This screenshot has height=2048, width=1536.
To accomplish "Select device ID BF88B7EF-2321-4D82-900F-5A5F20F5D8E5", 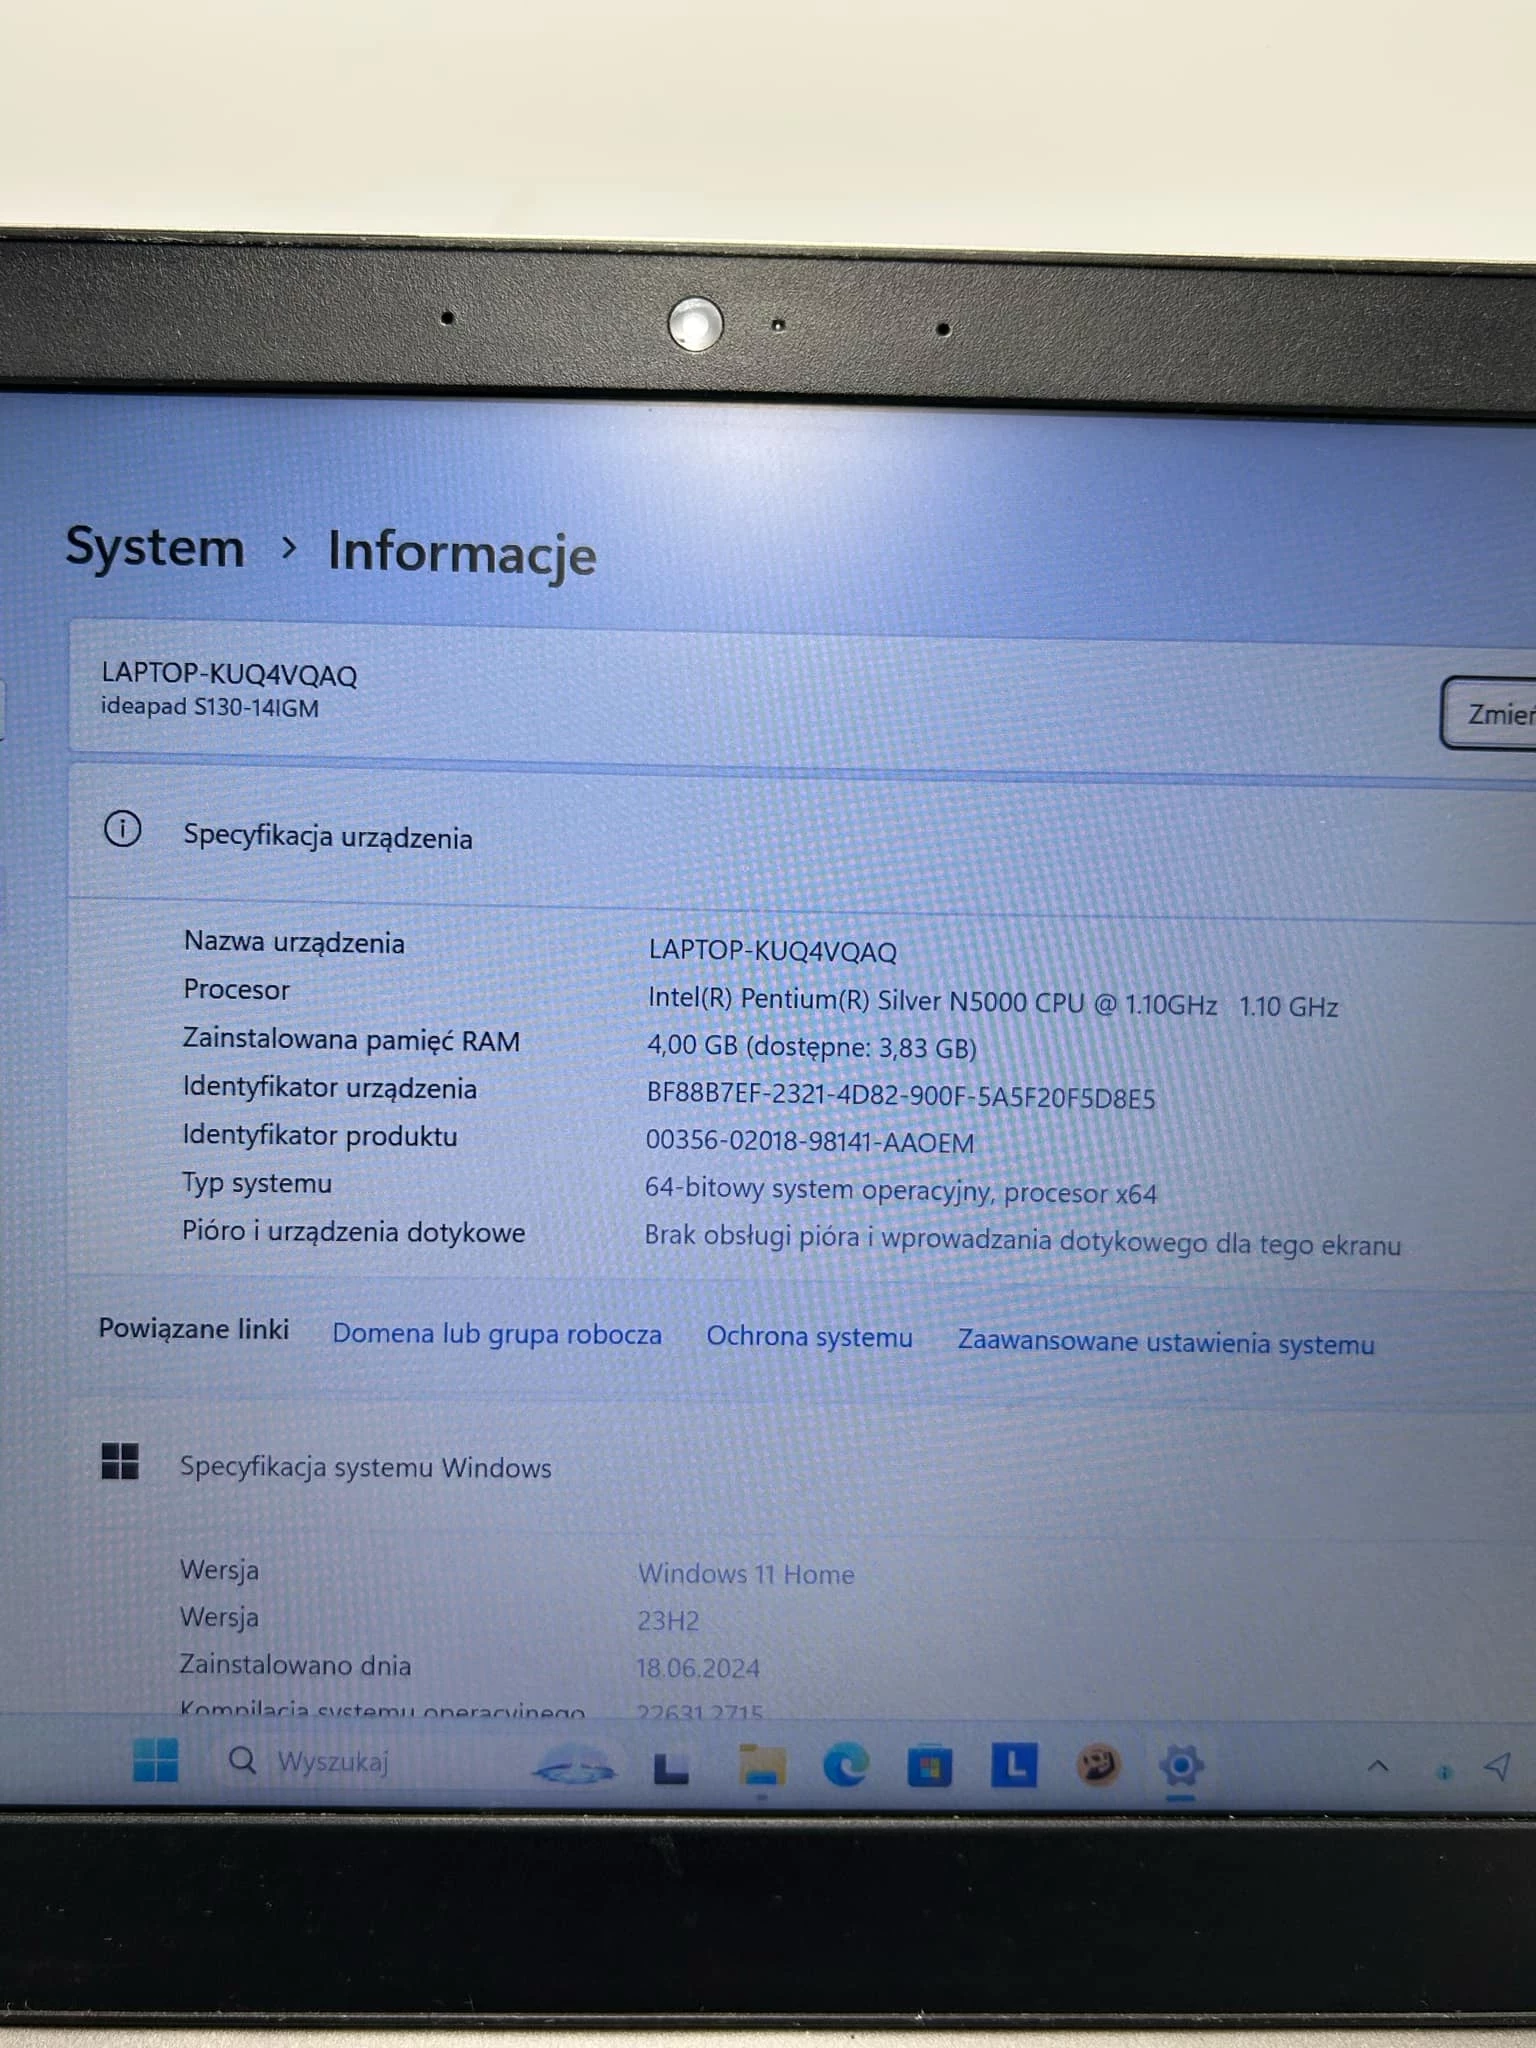I will coord(900,1096).
